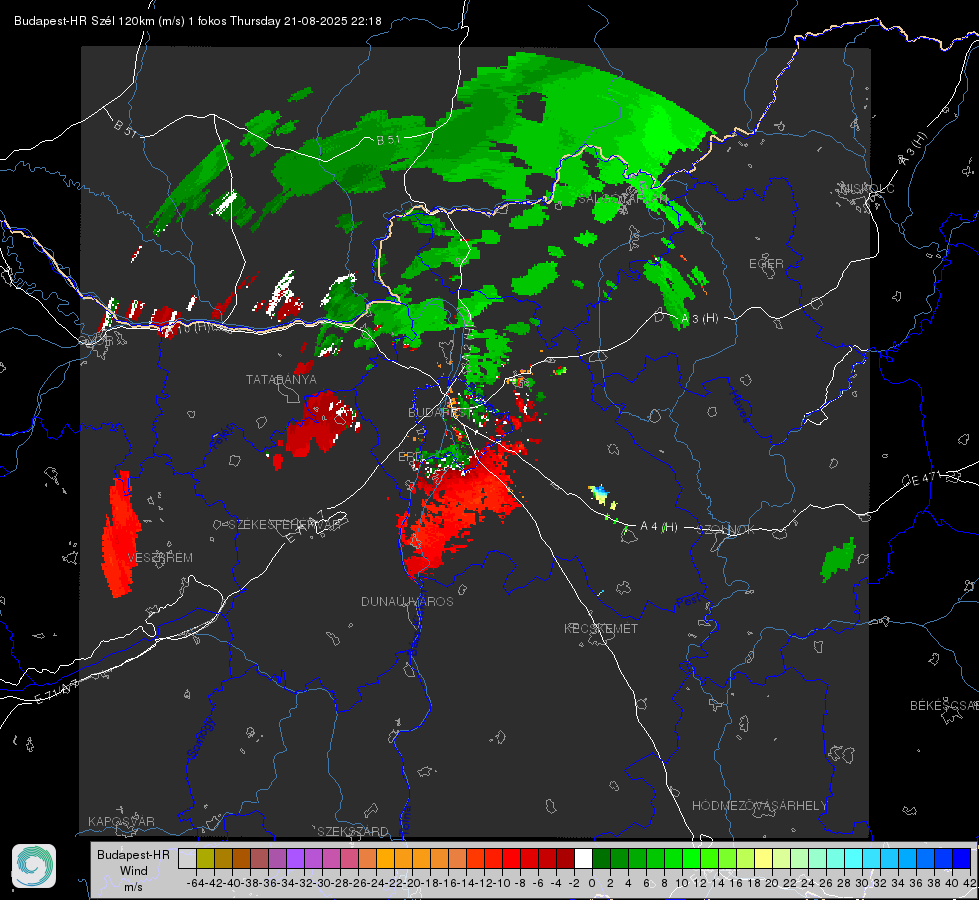
Task: Click the isolated green echo east of Szolnok
Action: click(x=838, y=560)
